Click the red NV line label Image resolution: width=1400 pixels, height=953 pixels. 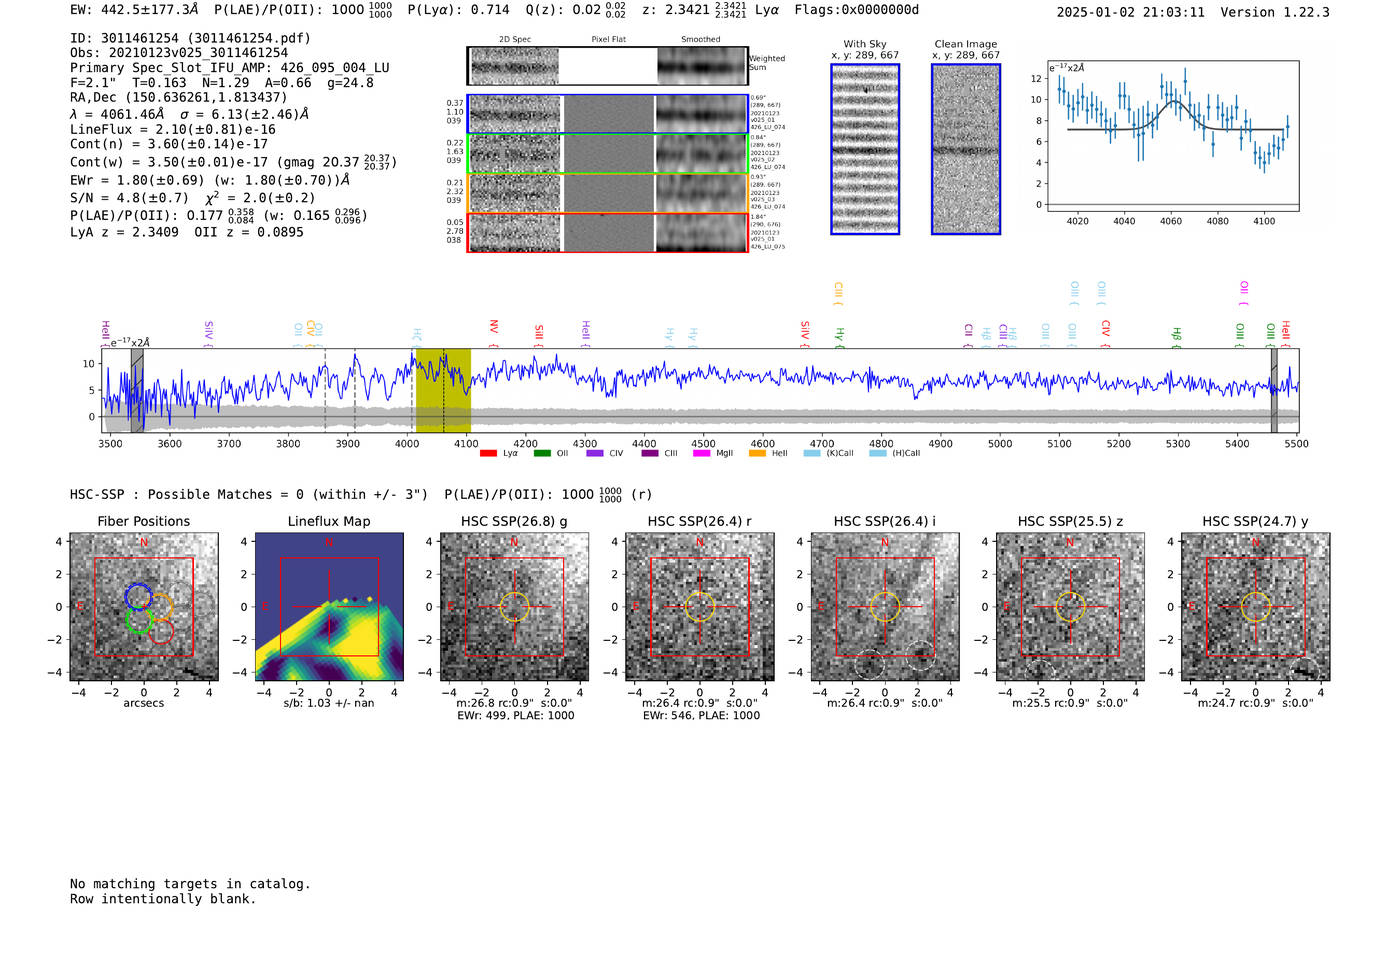tap(493, 333)
